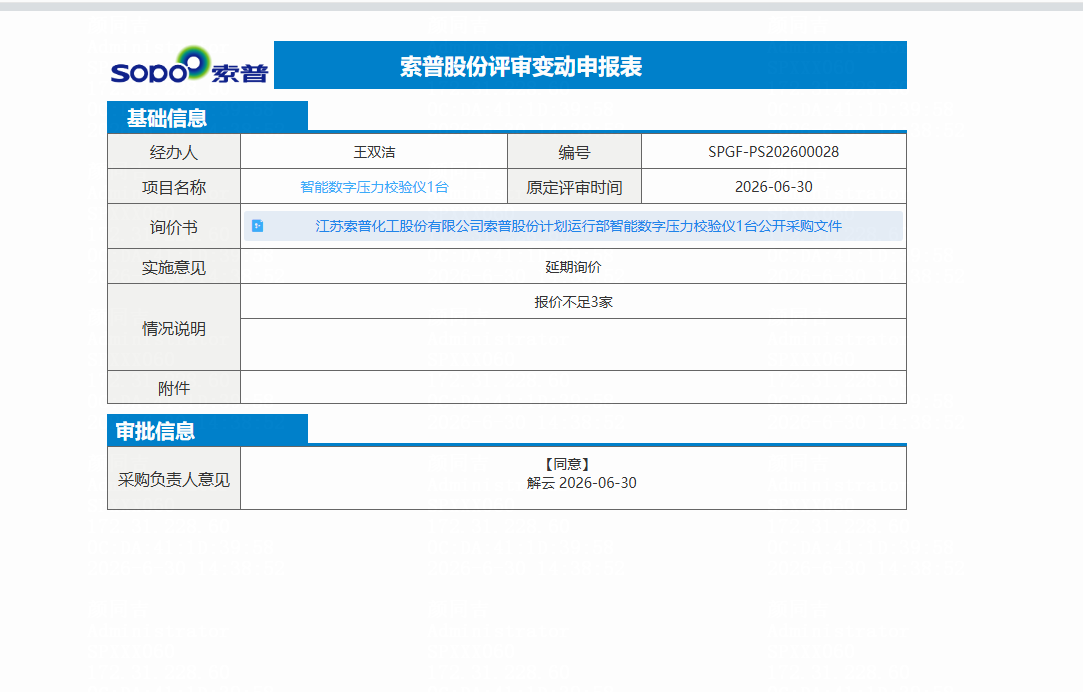The width and height of the screenshot is (1083, 692).
Task: Click the 原定评审时间 label cell
Action: (x=575, y=187)
